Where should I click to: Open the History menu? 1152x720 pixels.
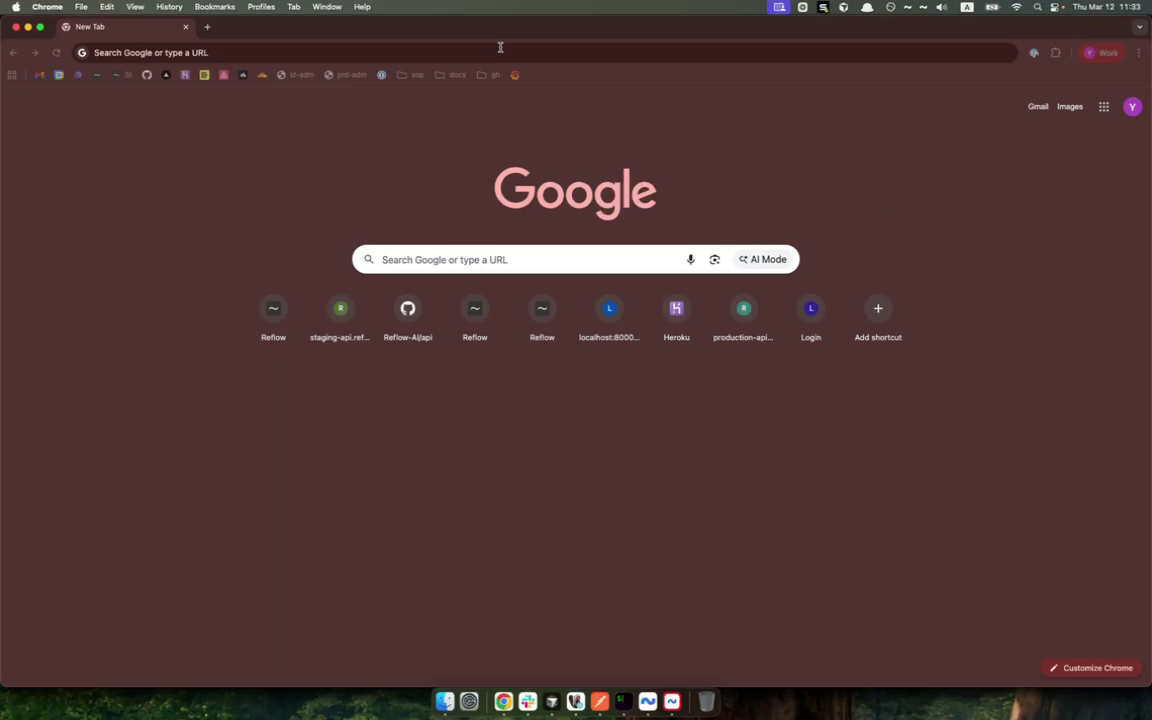[x=169, y=7]
